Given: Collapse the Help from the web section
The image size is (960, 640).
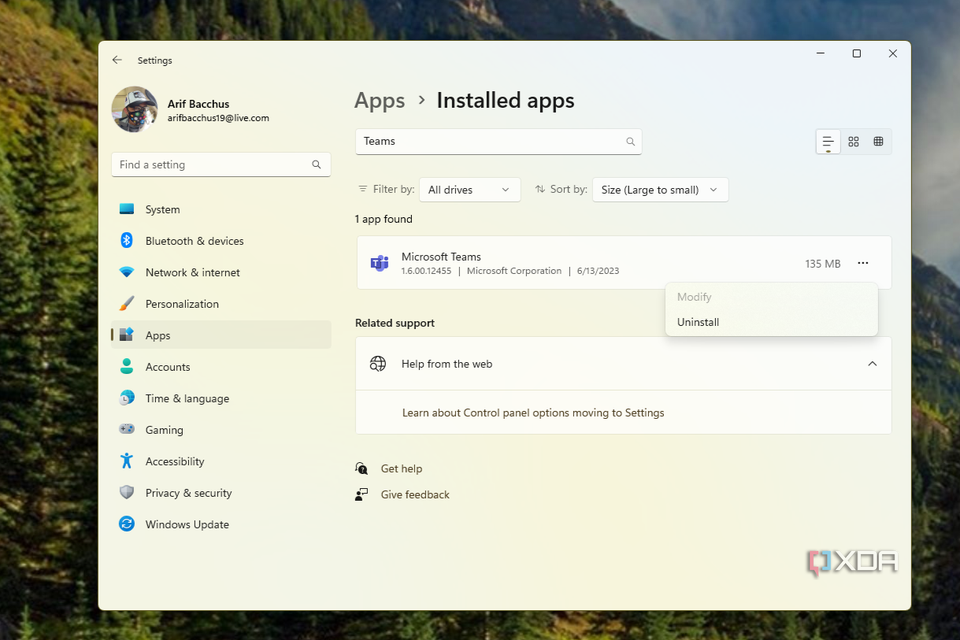Looking at the screenshot, I should point(872,364).
